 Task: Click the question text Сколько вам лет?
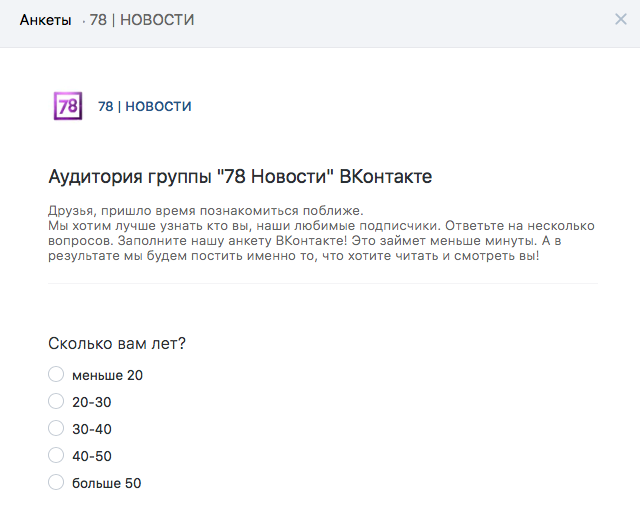pyautogui.click(x=117, y=344)
